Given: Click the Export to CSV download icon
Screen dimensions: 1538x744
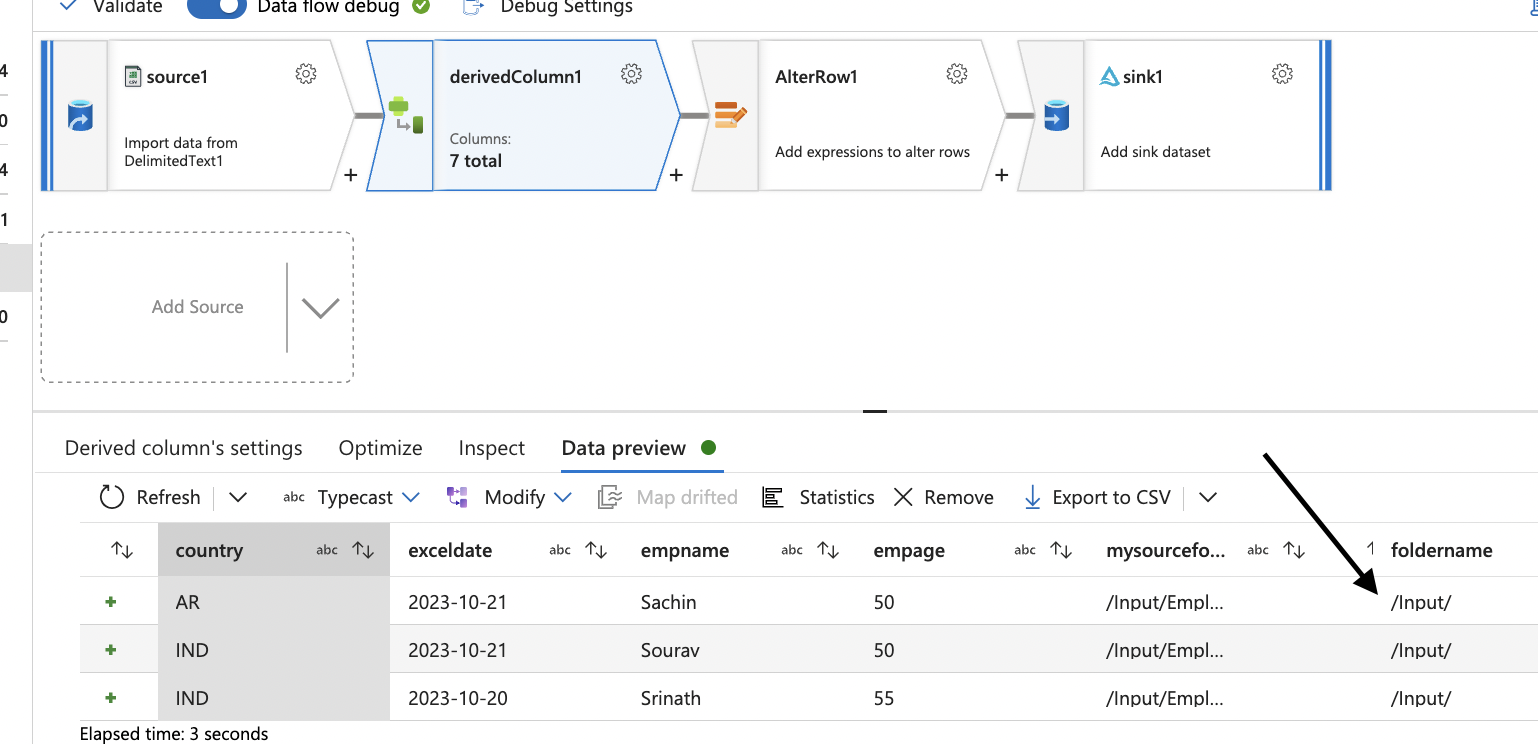Looking at the screenshot, I should (x=1032, y=497).
